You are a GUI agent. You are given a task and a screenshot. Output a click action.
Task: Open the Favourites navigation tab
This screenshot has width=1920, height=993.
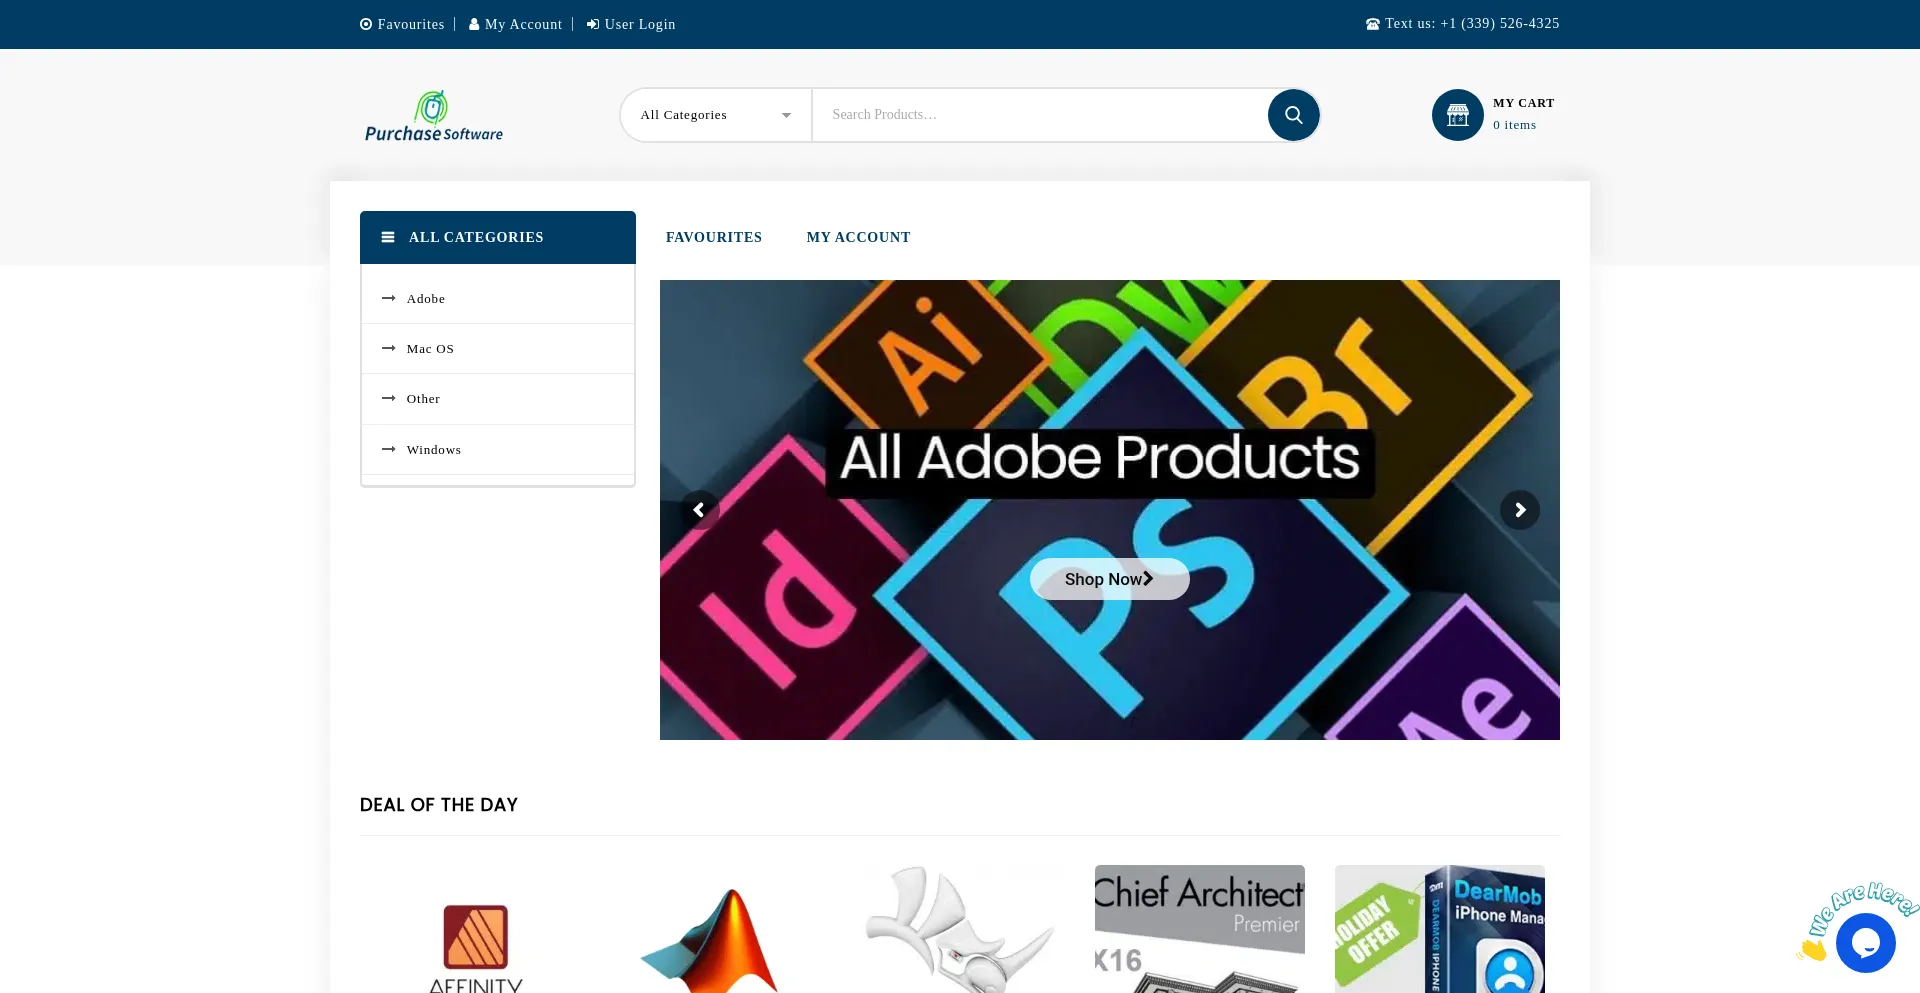coord(714,238)
